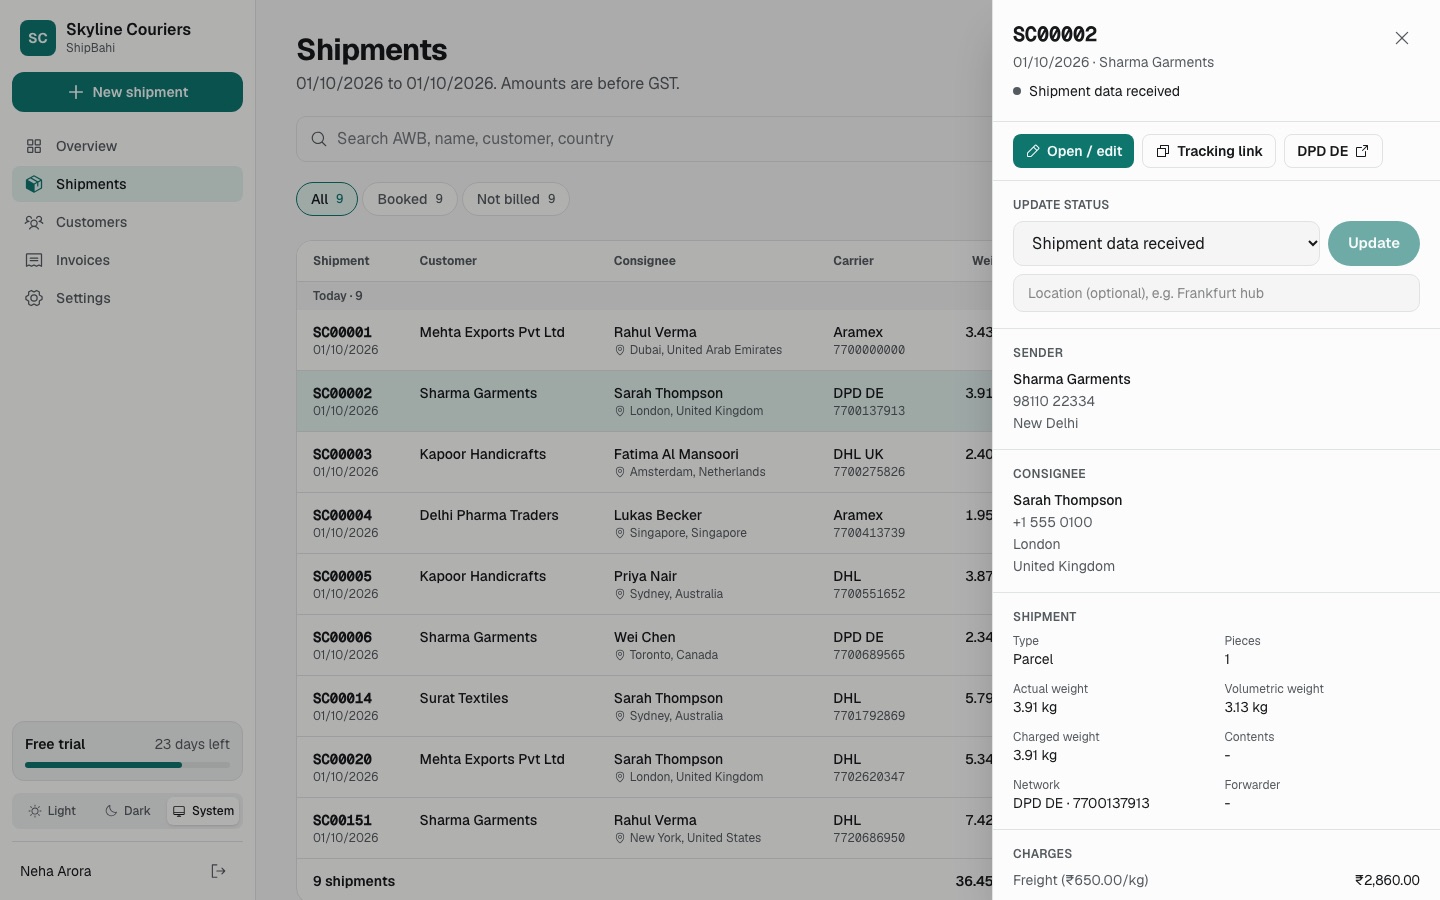The width and height of the screenshot is (1440, 900).
Task: Click the Settings gear icon in sidebar
Action: tap(34, 298)
